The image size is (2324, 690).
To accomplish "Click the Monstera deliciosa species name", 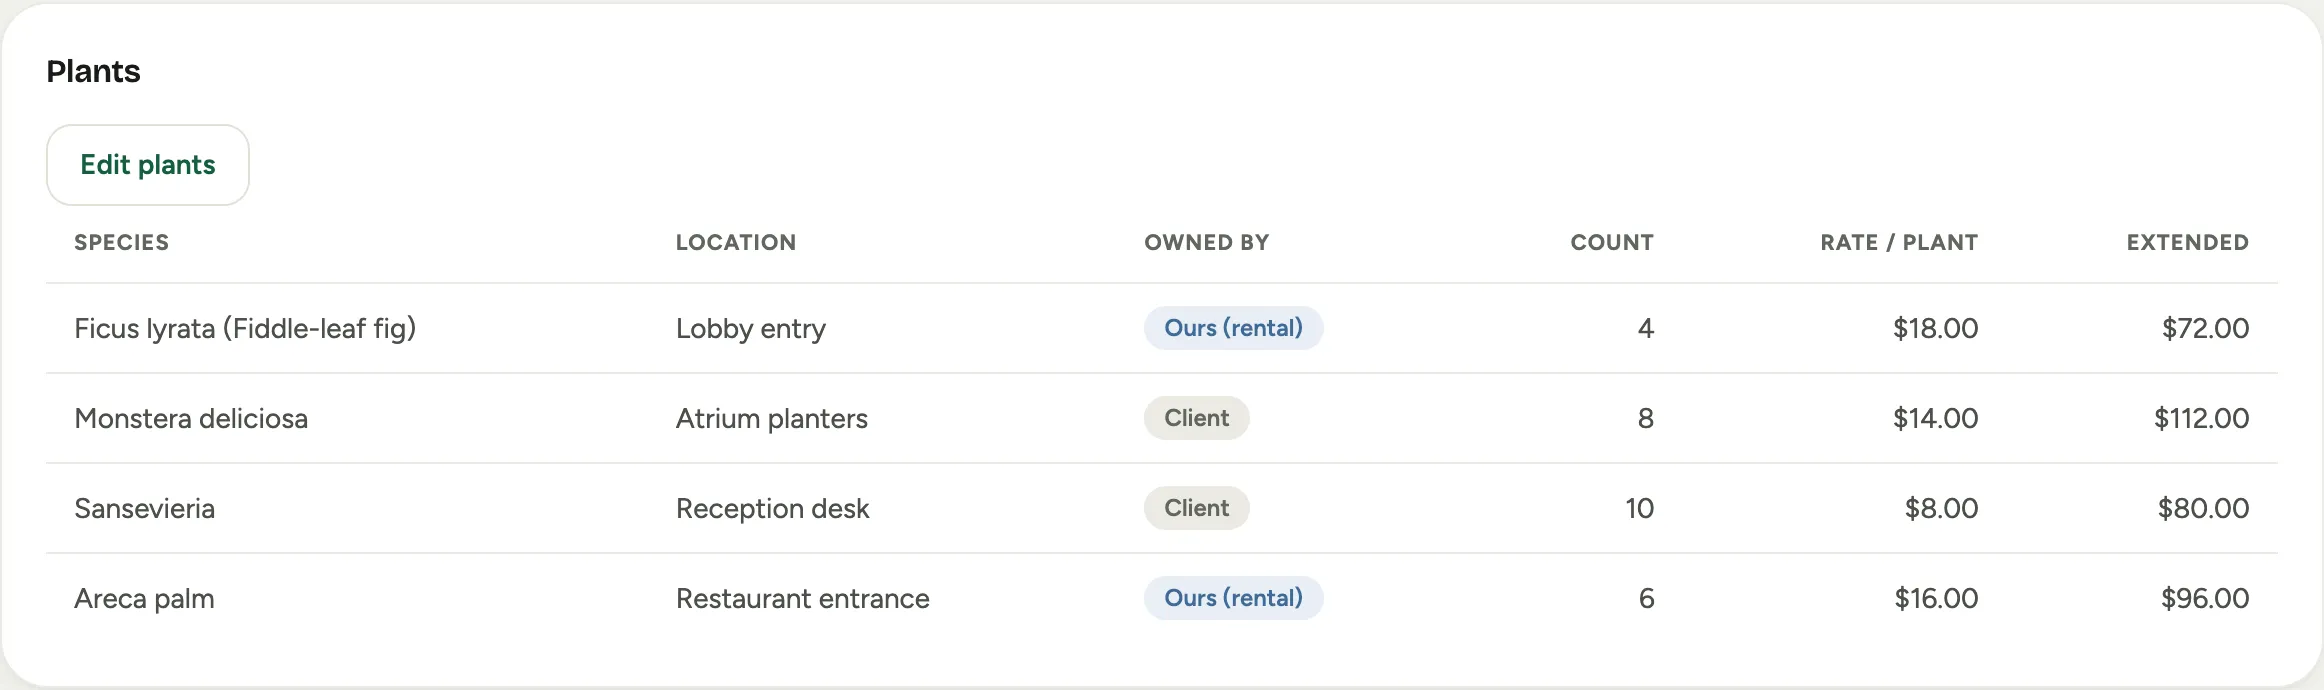I will click(191, 418).
